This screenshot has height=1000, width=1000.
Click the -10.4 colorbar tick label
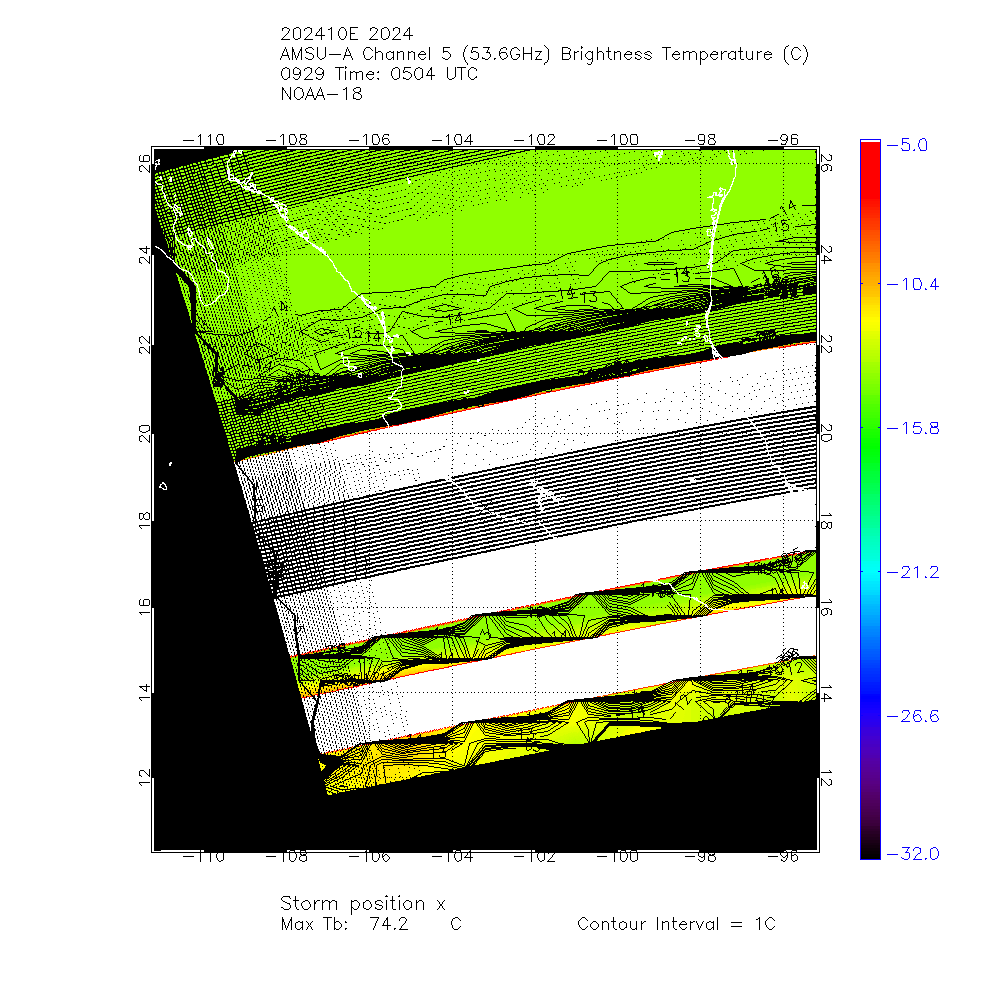tap(914, 285)
